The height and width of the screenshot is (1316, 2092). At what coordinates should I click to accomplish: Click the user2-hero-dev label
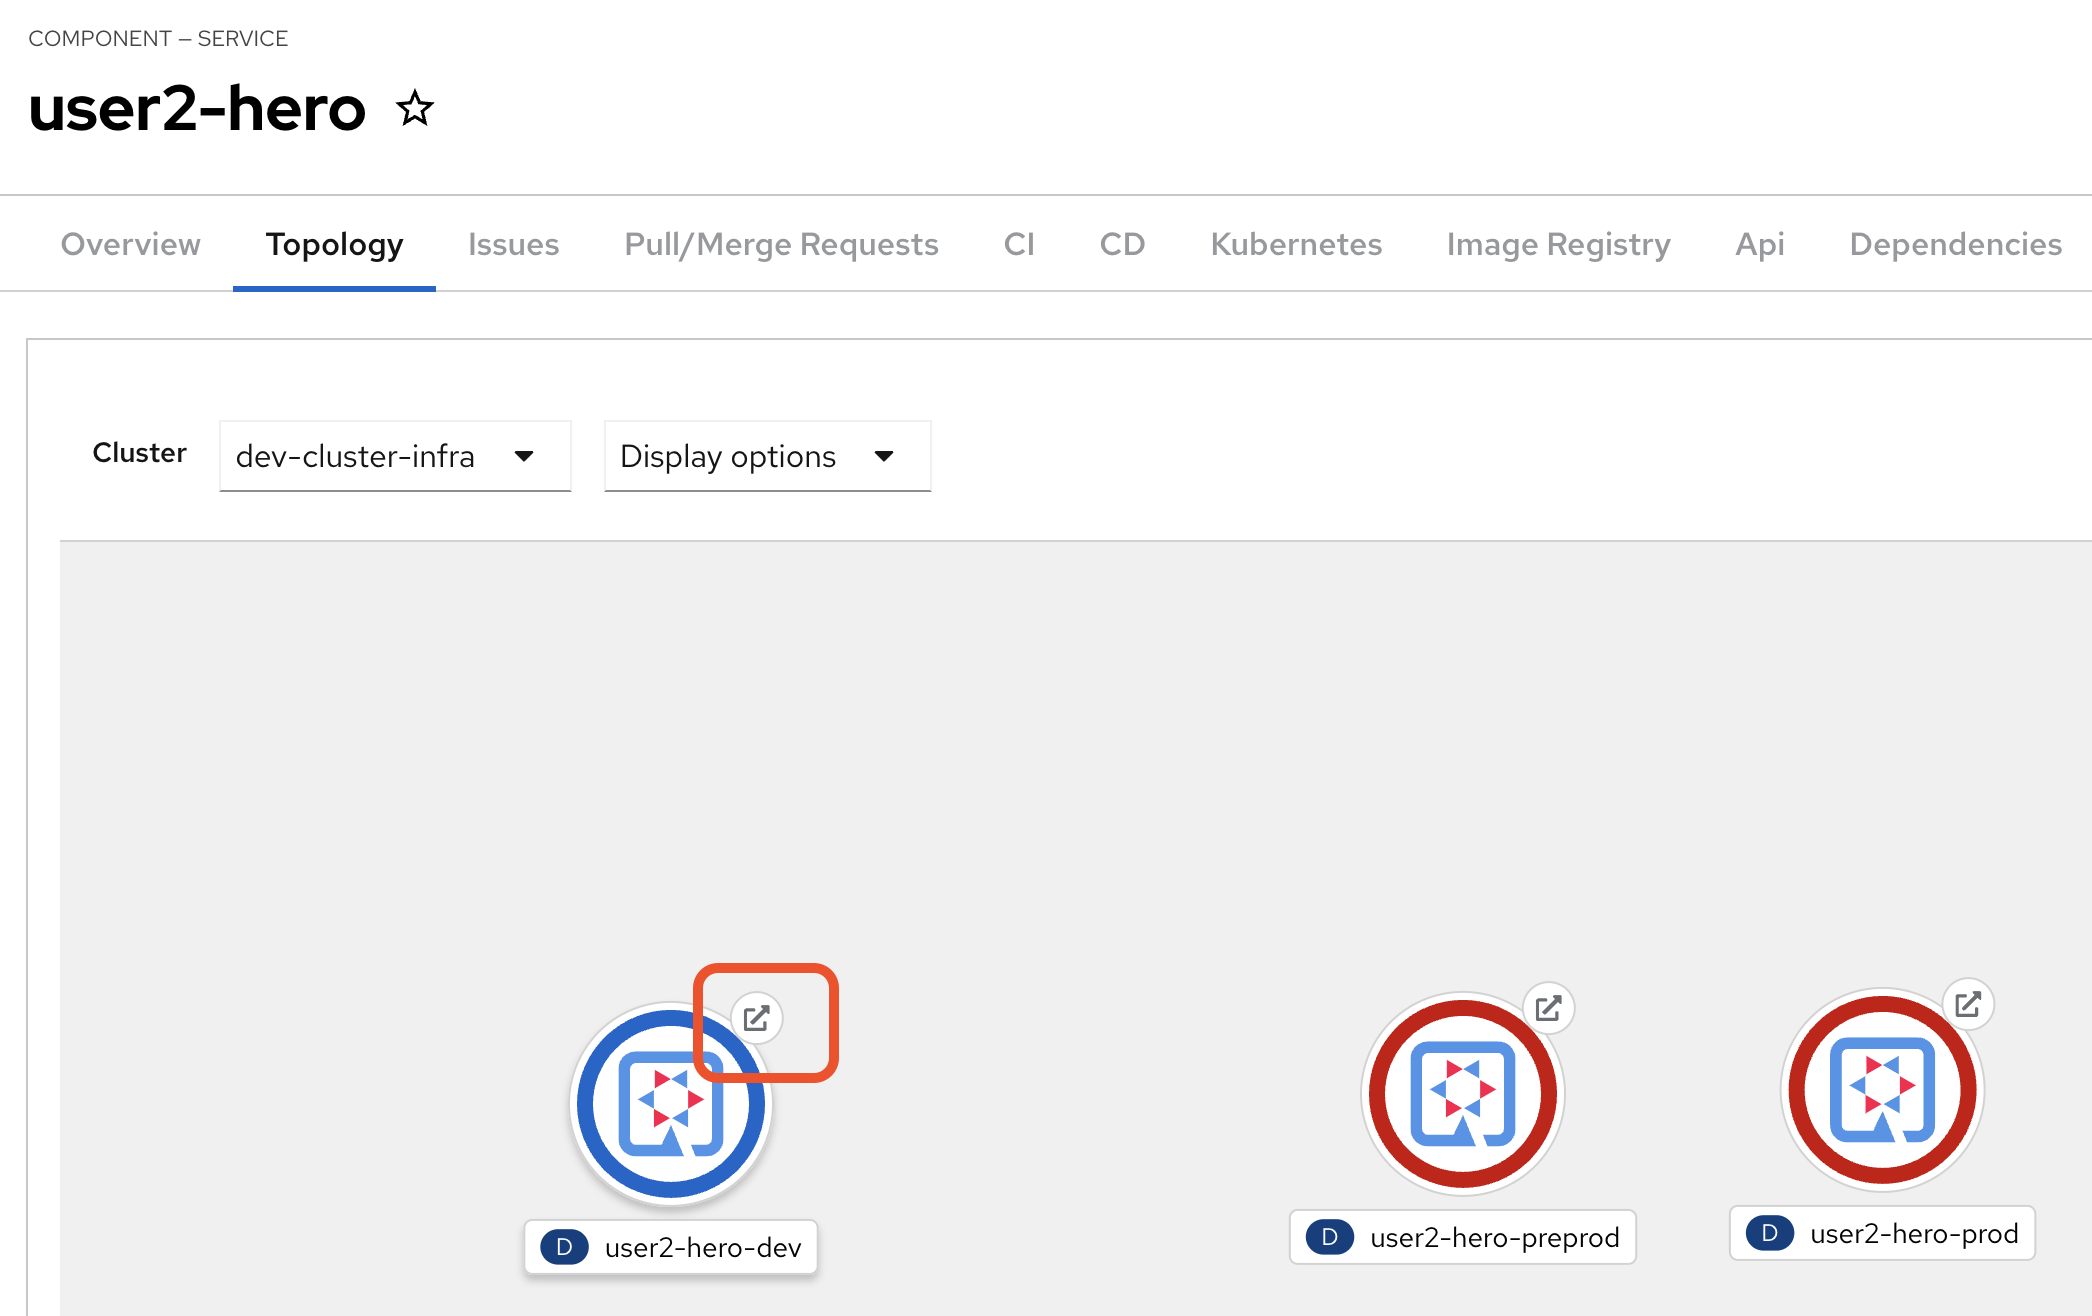703,1247
